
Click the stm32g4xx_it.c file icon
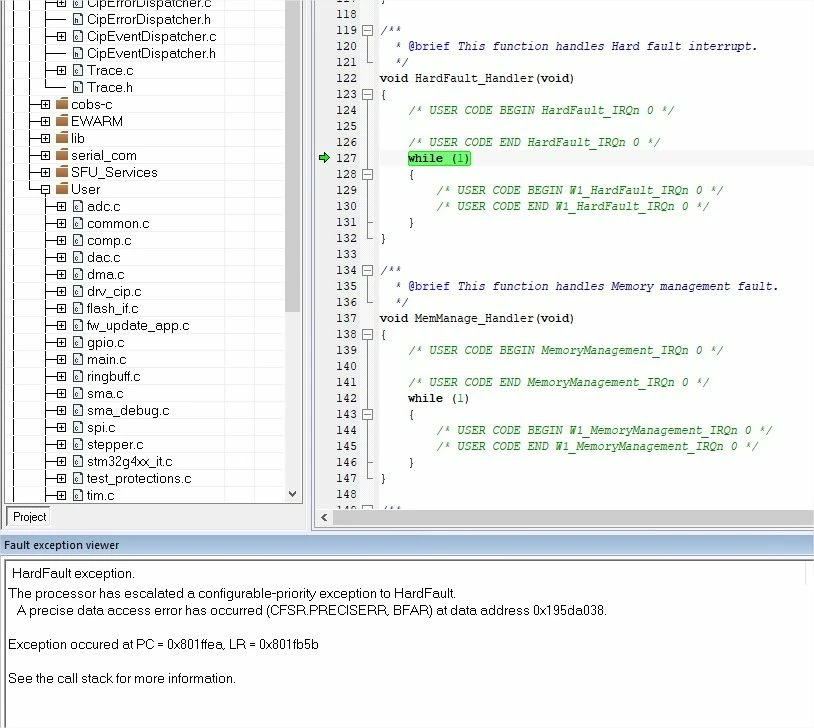[x=78, y=461]
